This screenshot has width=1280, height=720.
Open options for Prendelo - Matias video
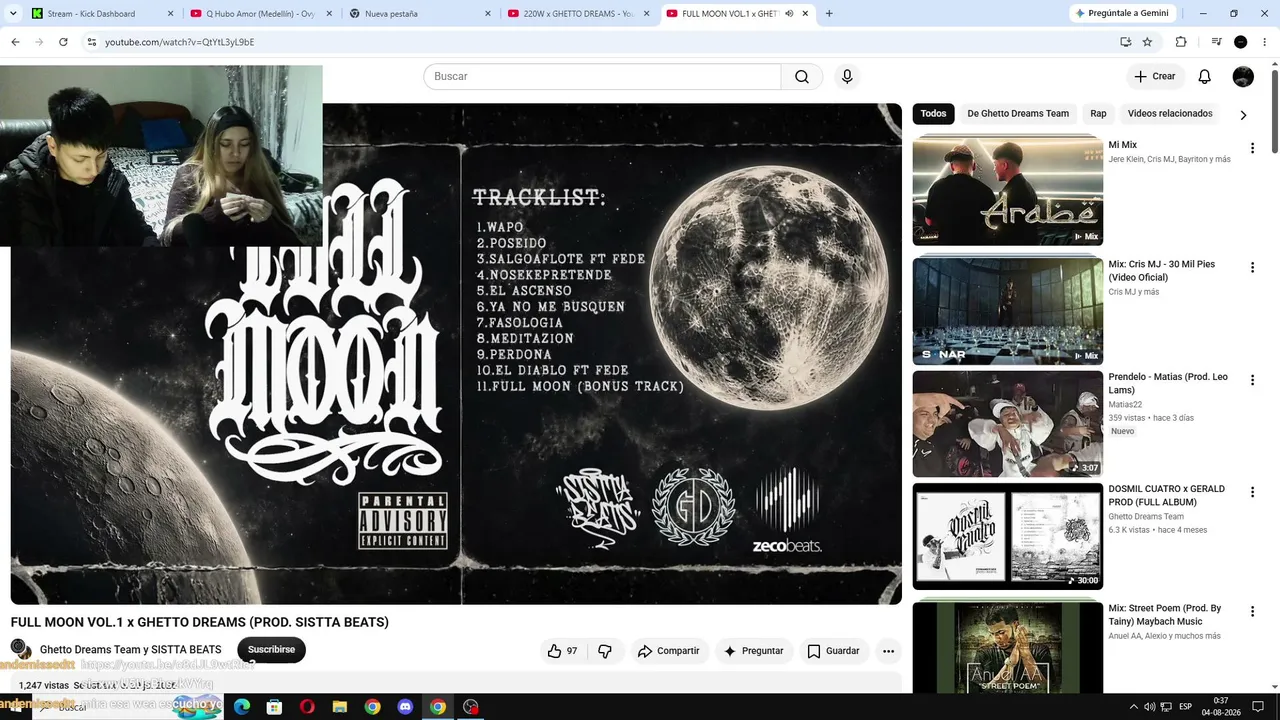click(x=1251, y=380)
